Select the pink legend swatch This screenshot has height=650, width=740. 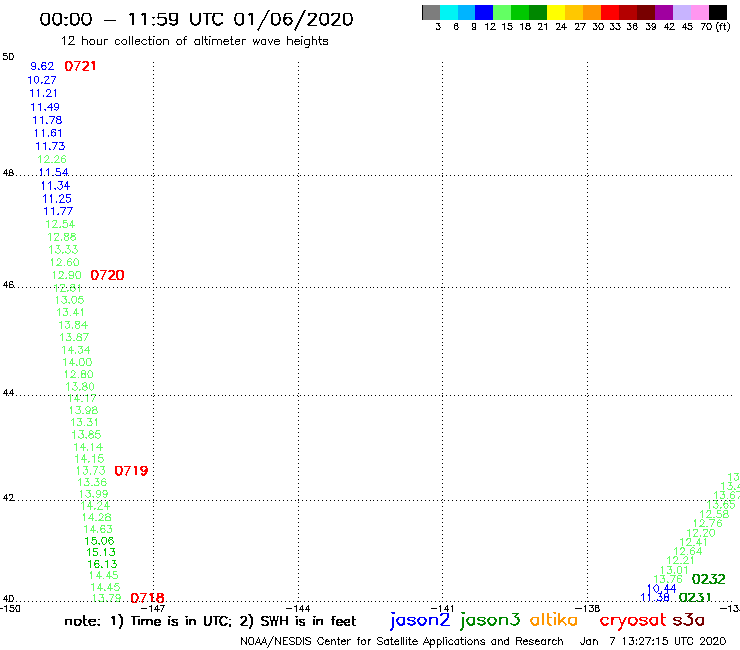click(699, 12)
